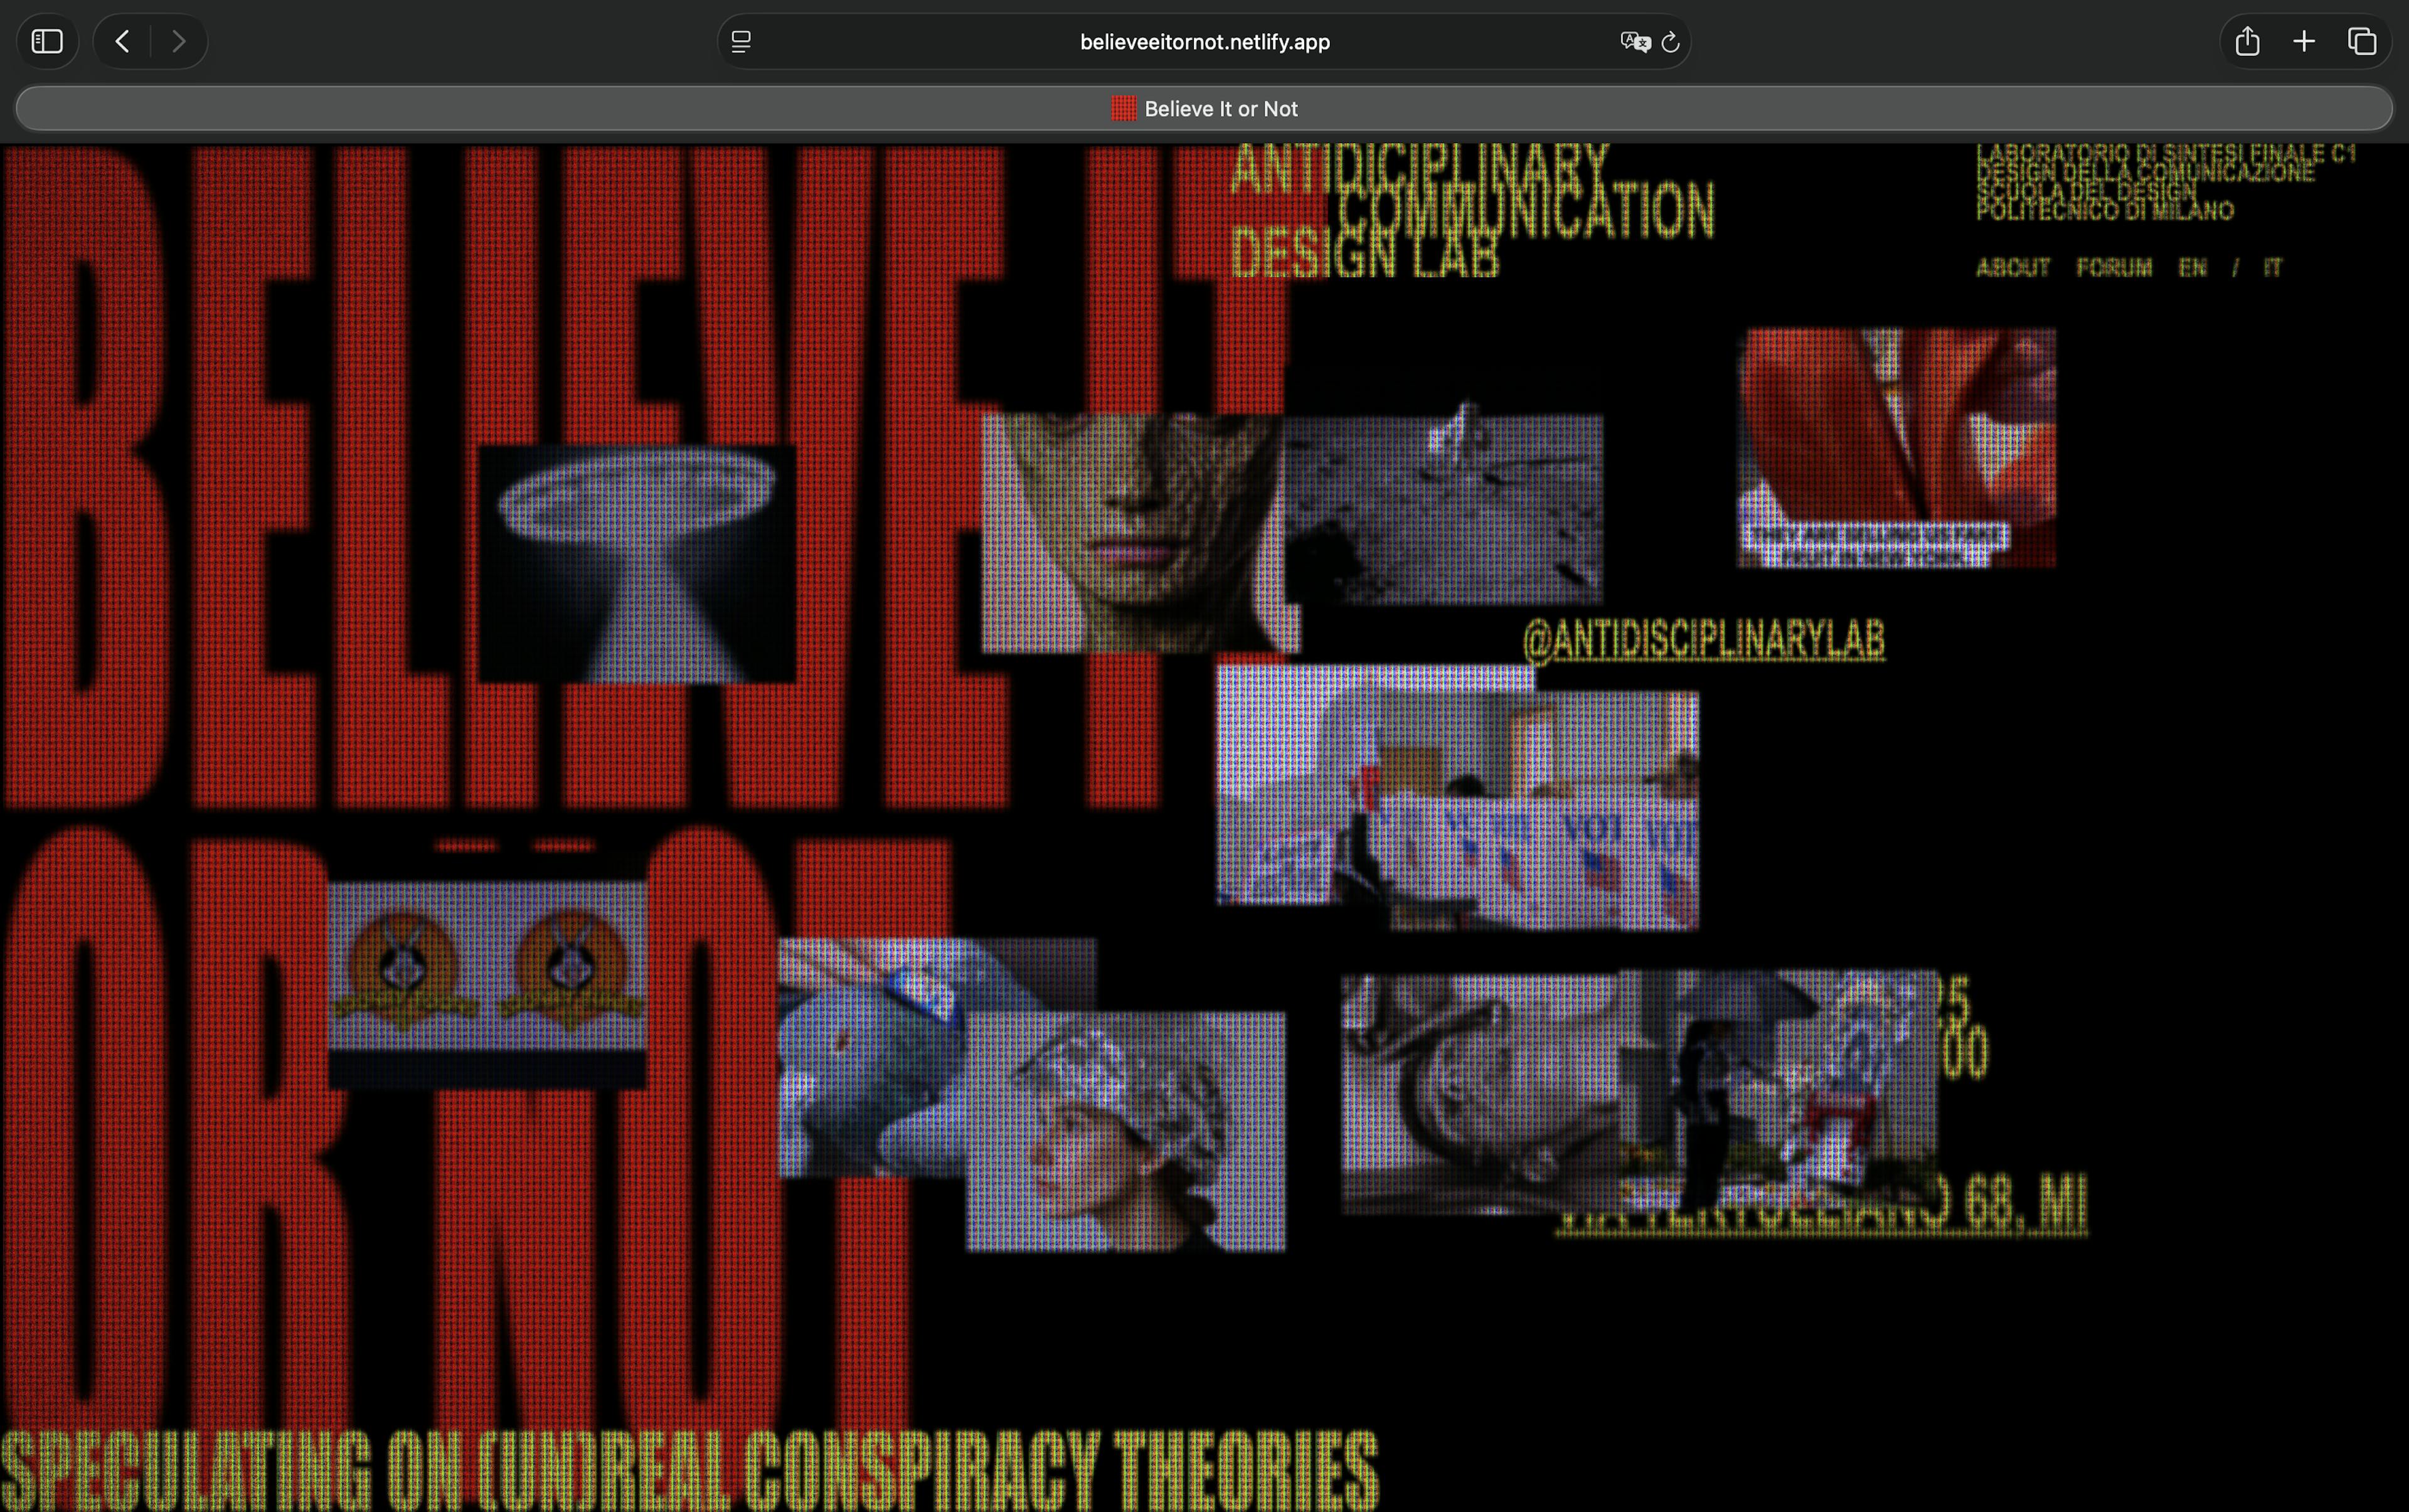
Task: Share the current webpage
Action: (x=2248, y=41)
